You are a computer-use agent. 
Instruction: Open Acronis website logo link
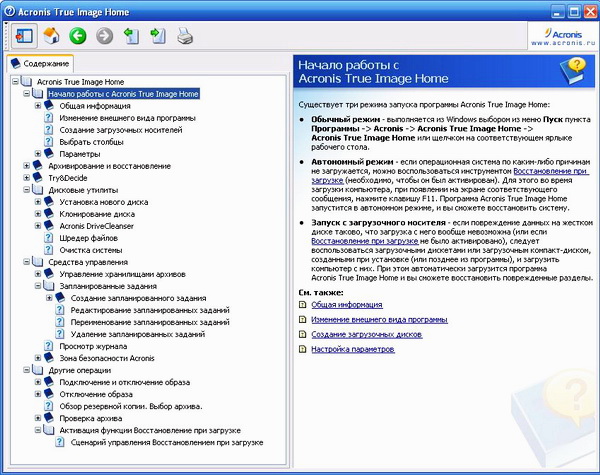(562, 37)
